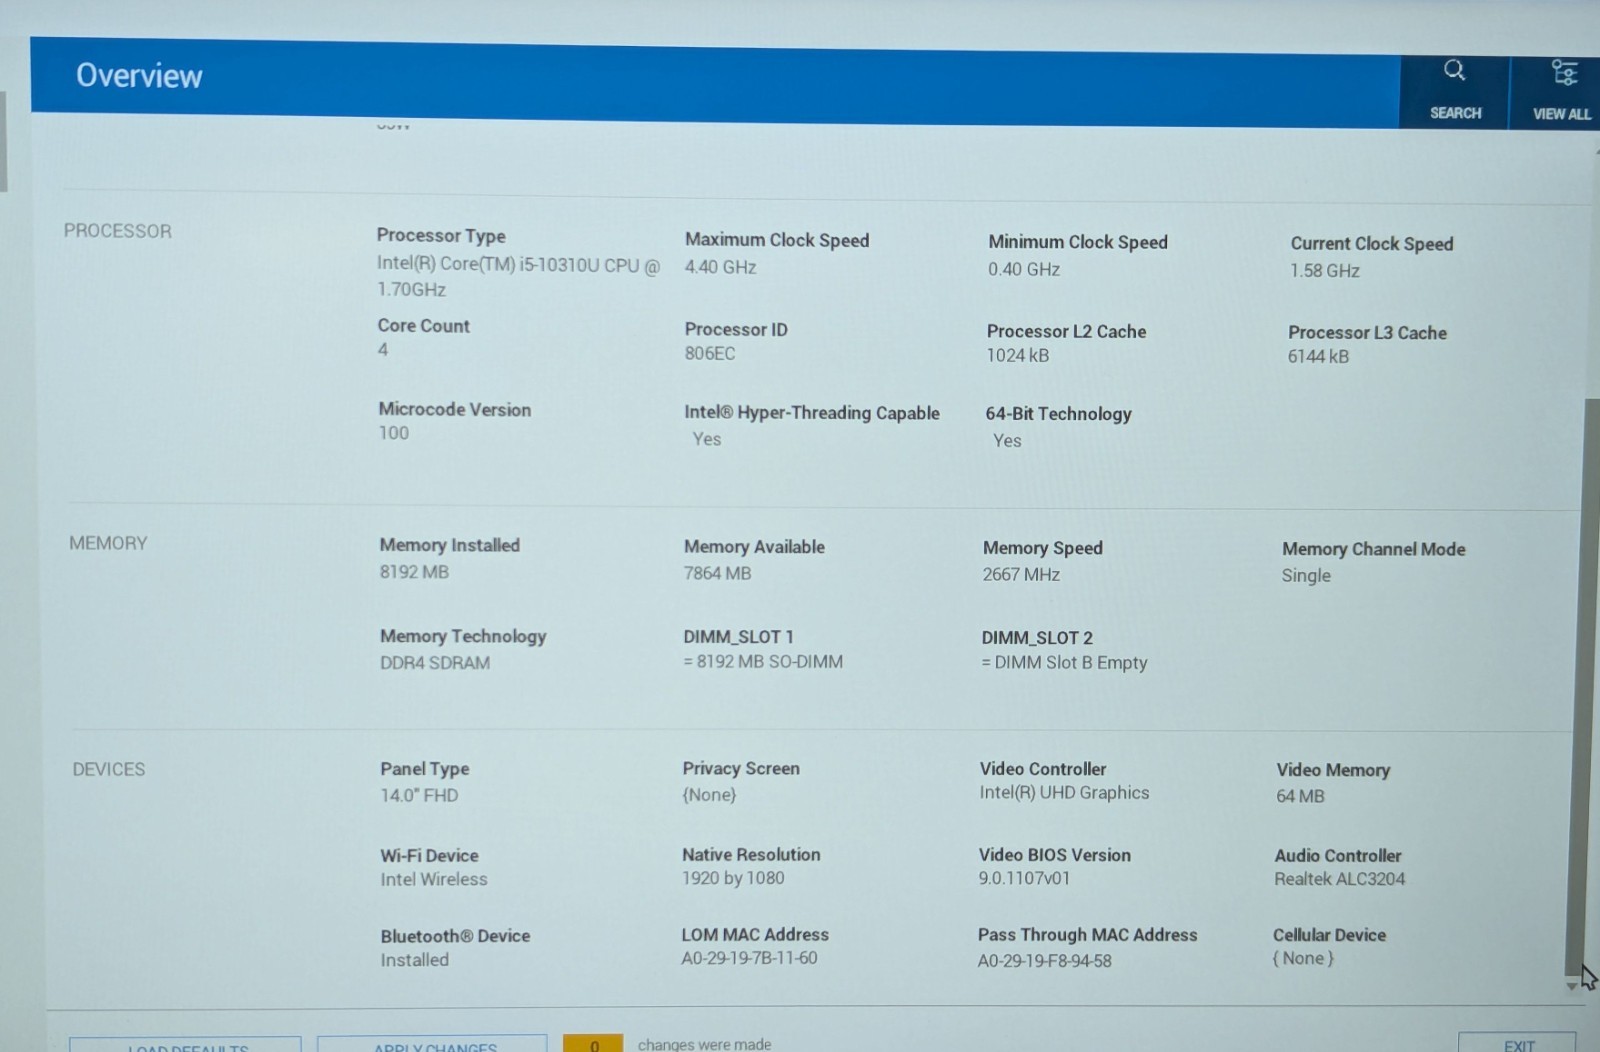The image size is (1600, 1052).
Task: Click the Cellular Device label
Action: (1329, 935)
